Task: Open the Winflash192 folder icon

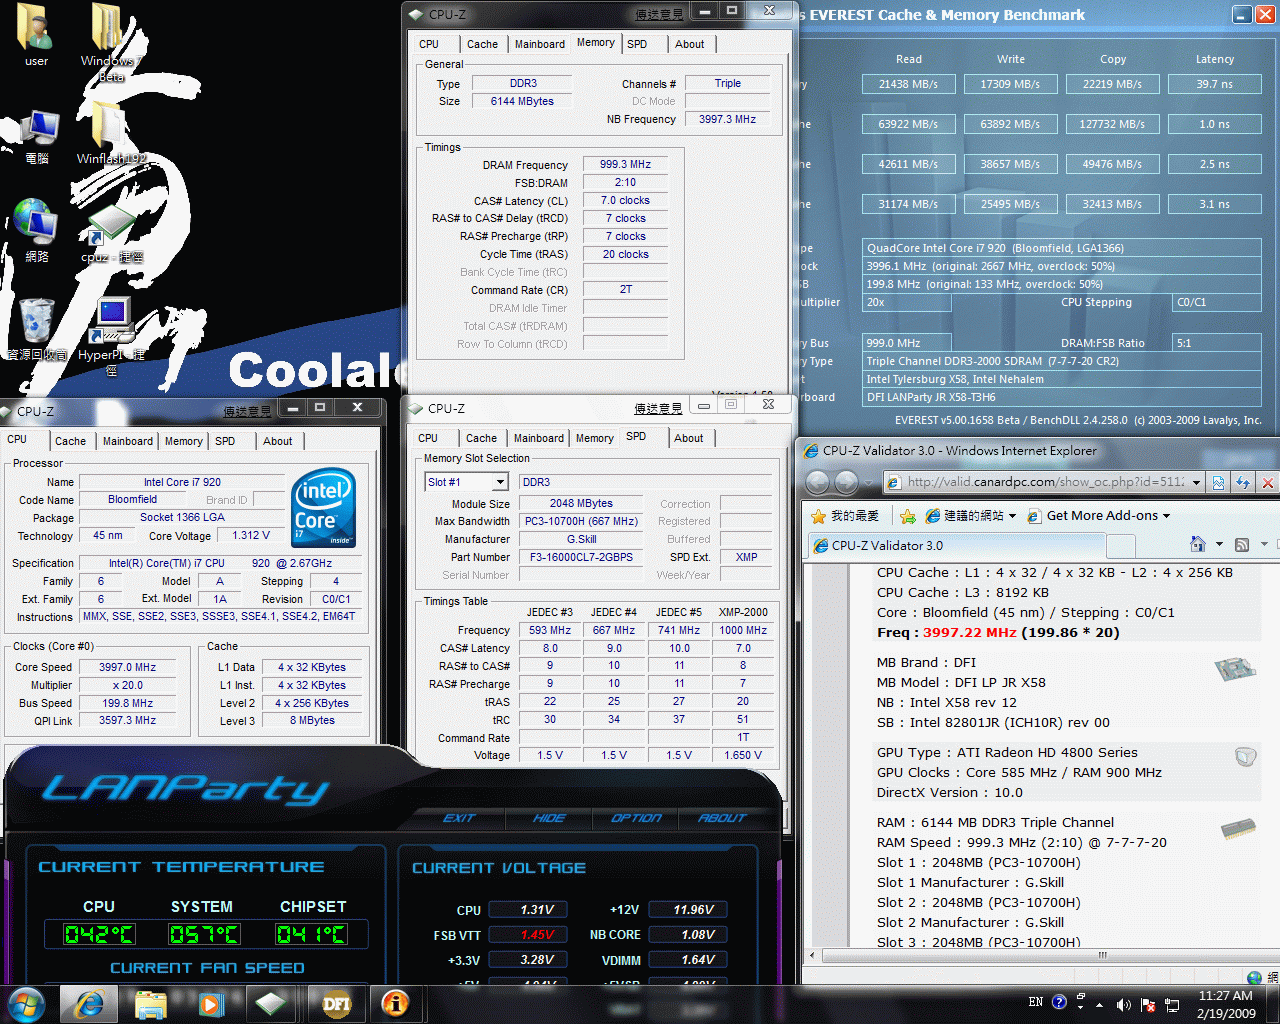Action: tap(111, 135)
